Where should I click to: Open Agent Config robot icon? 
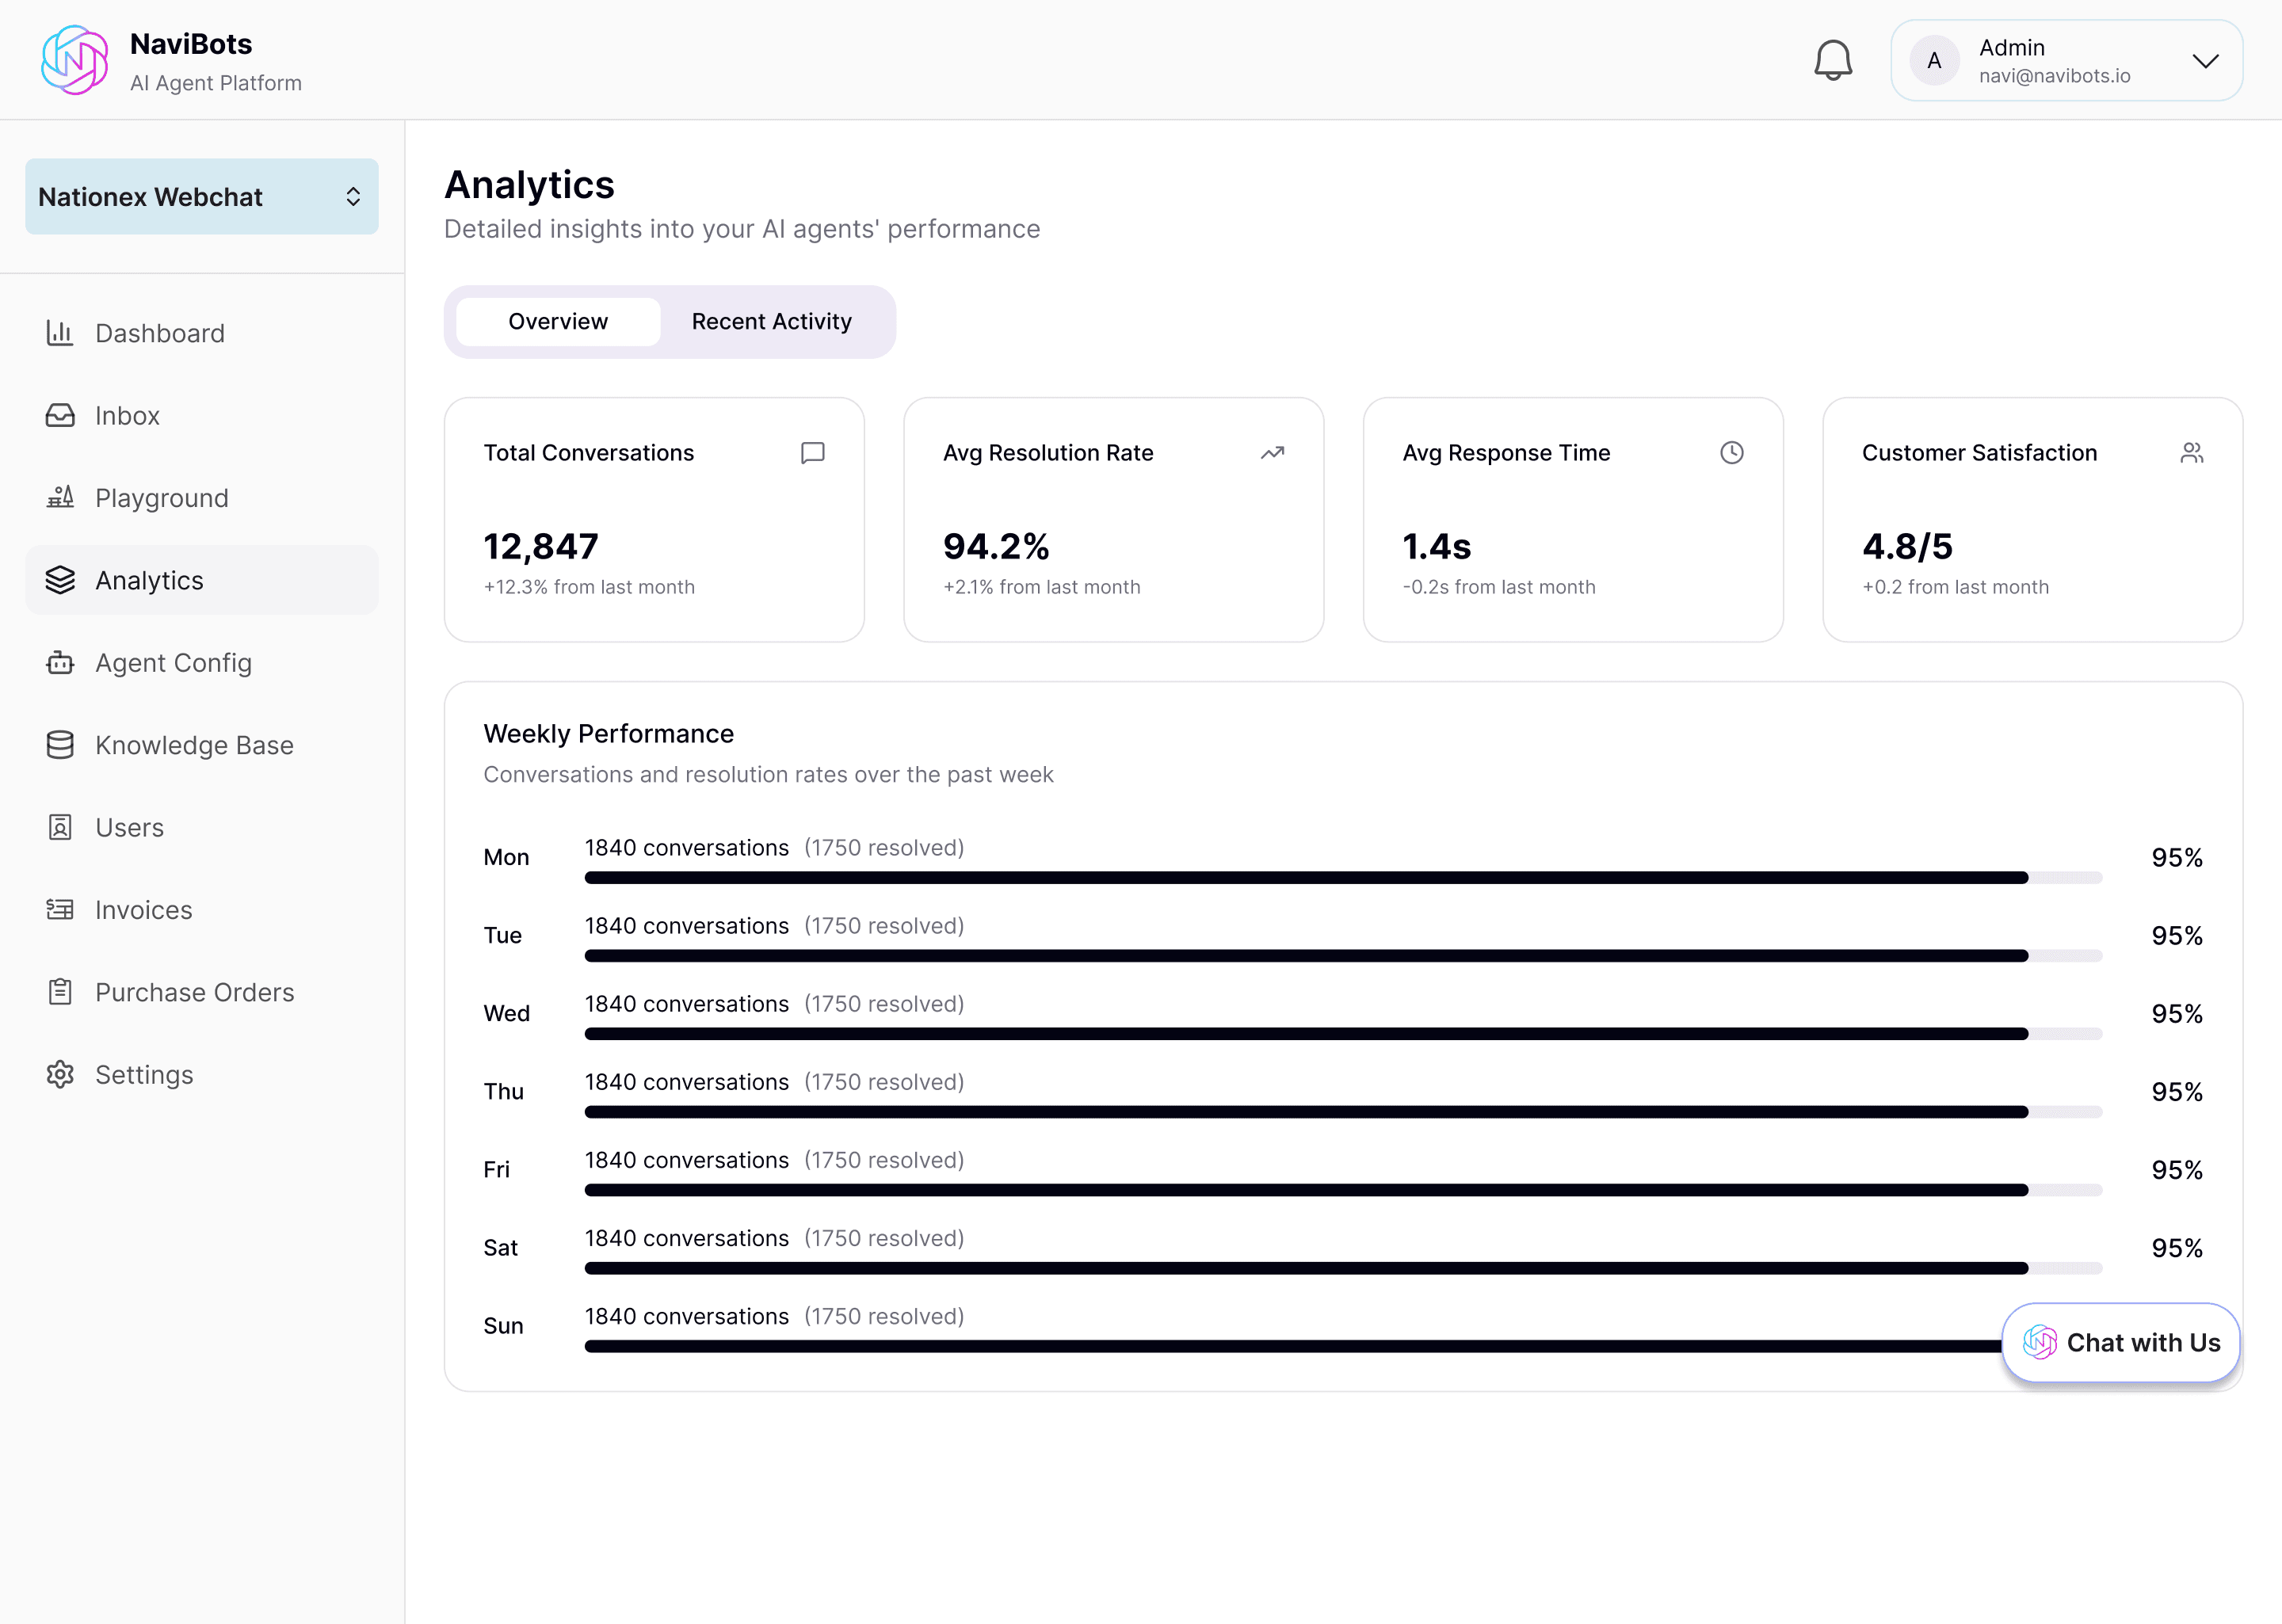tap(60, 663)
